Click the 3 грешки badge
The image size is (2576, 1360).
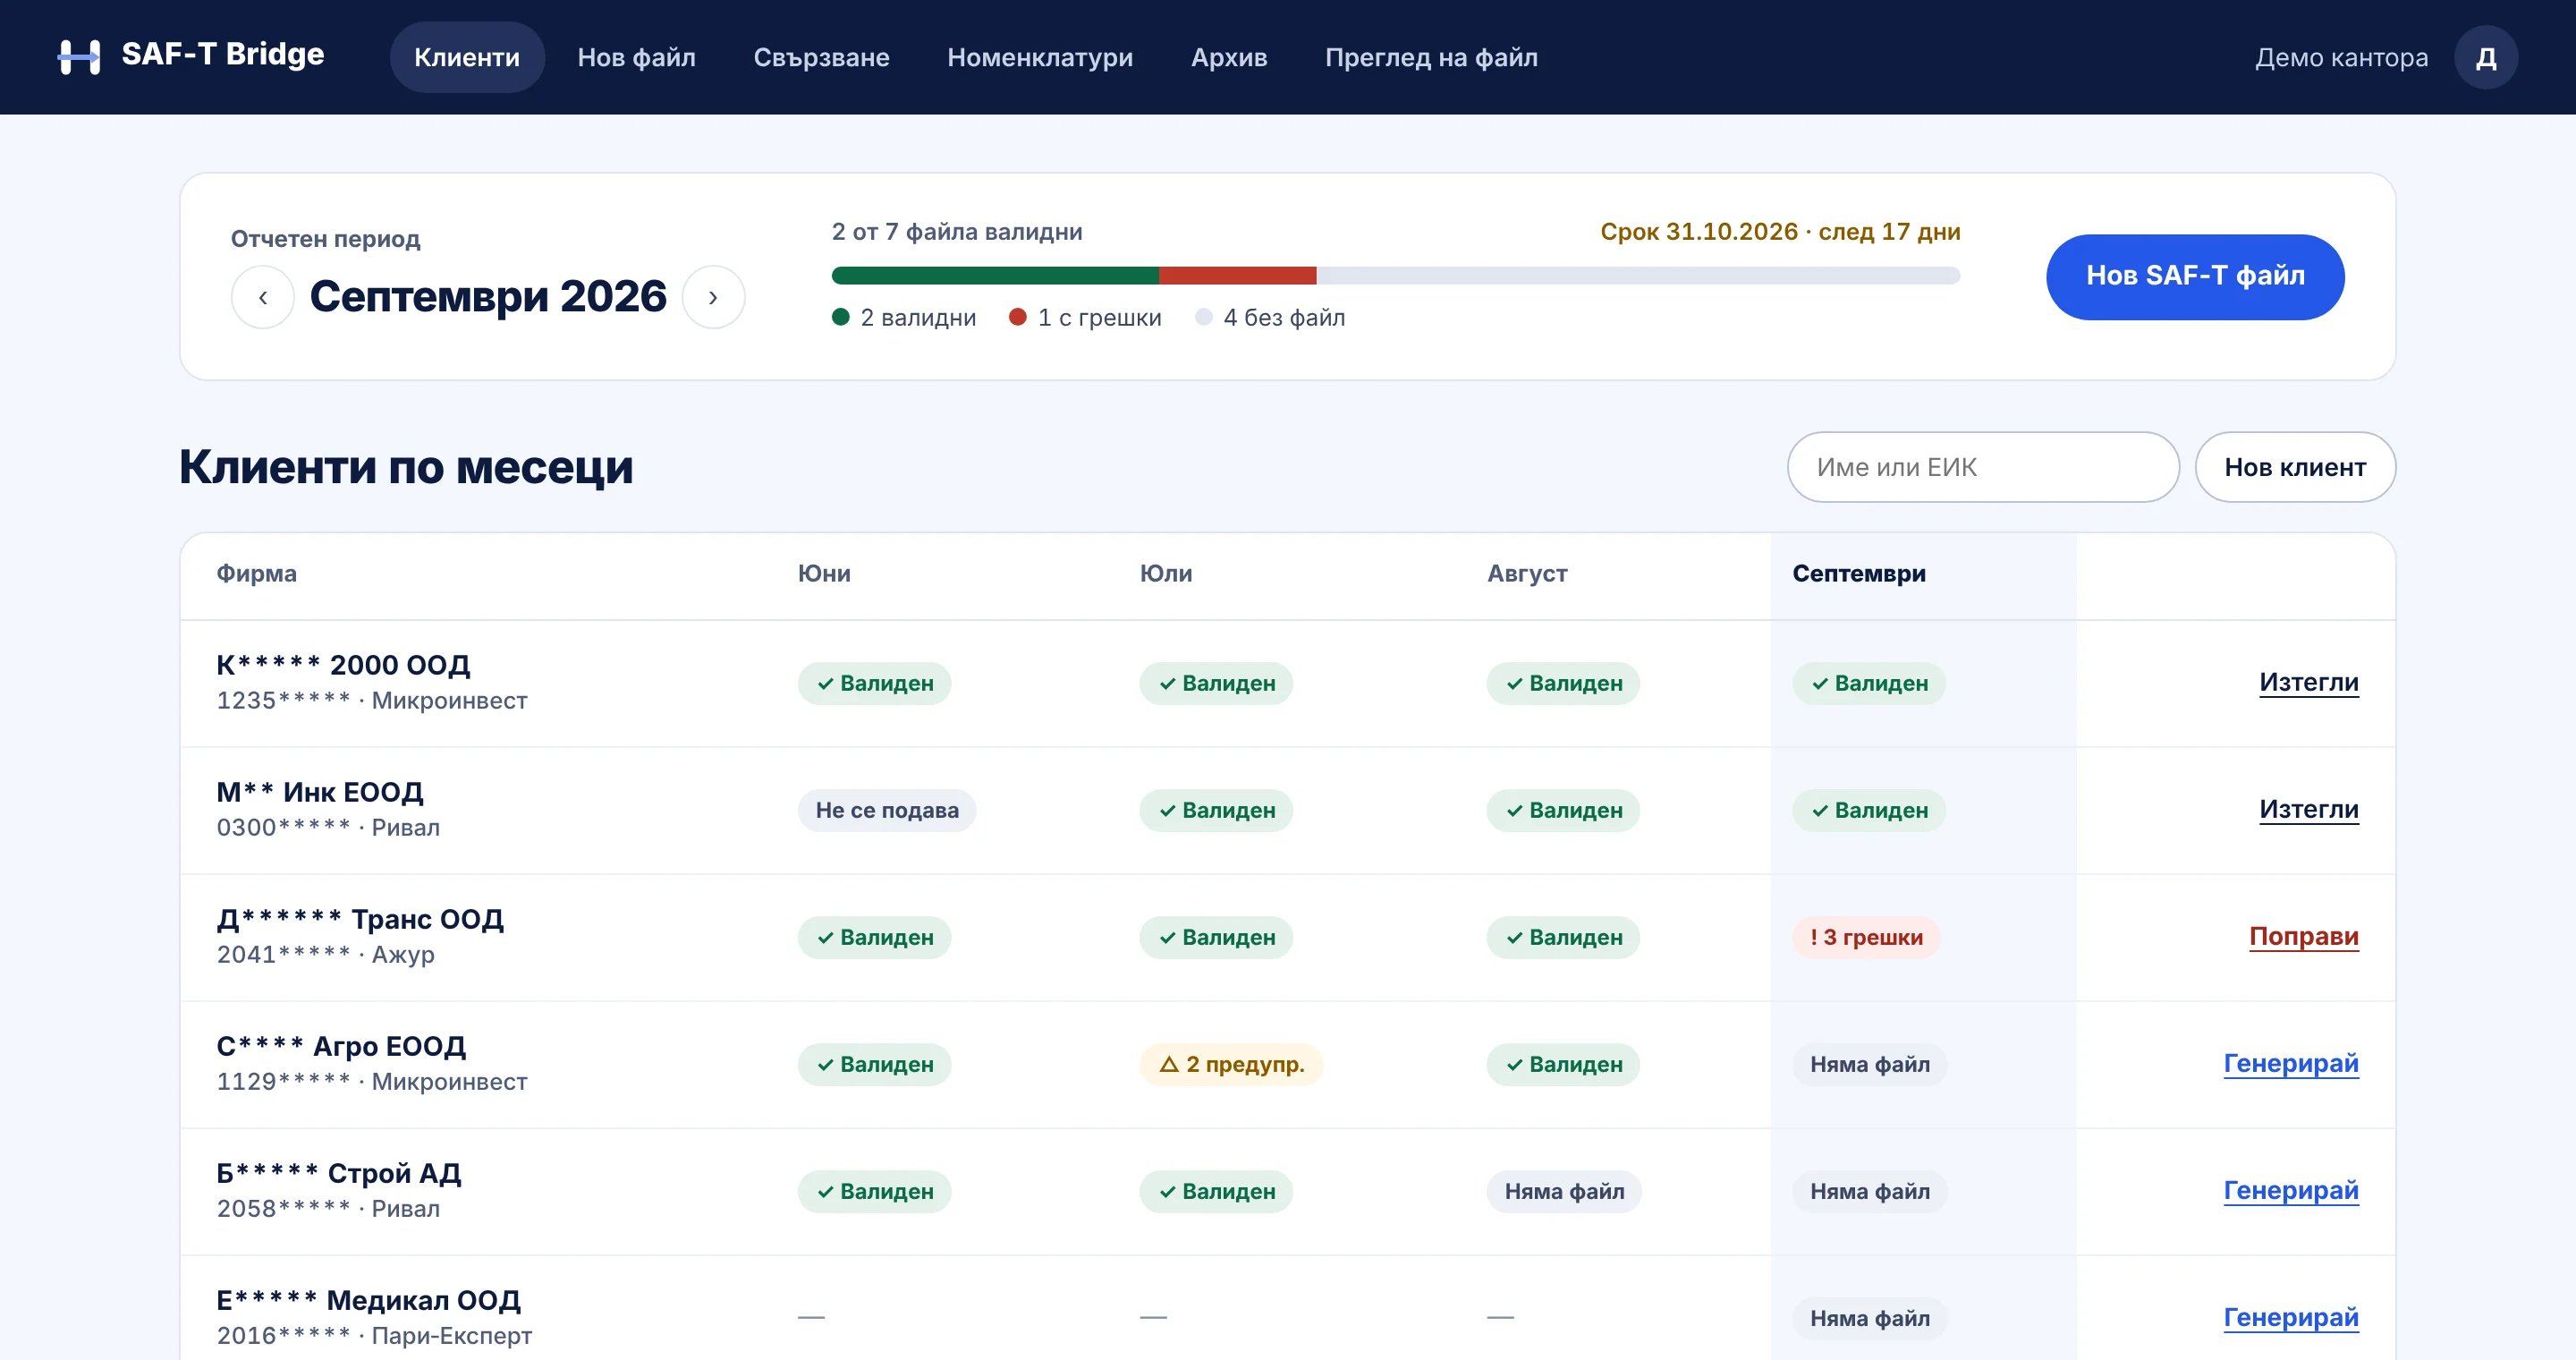coord(1866,937)
